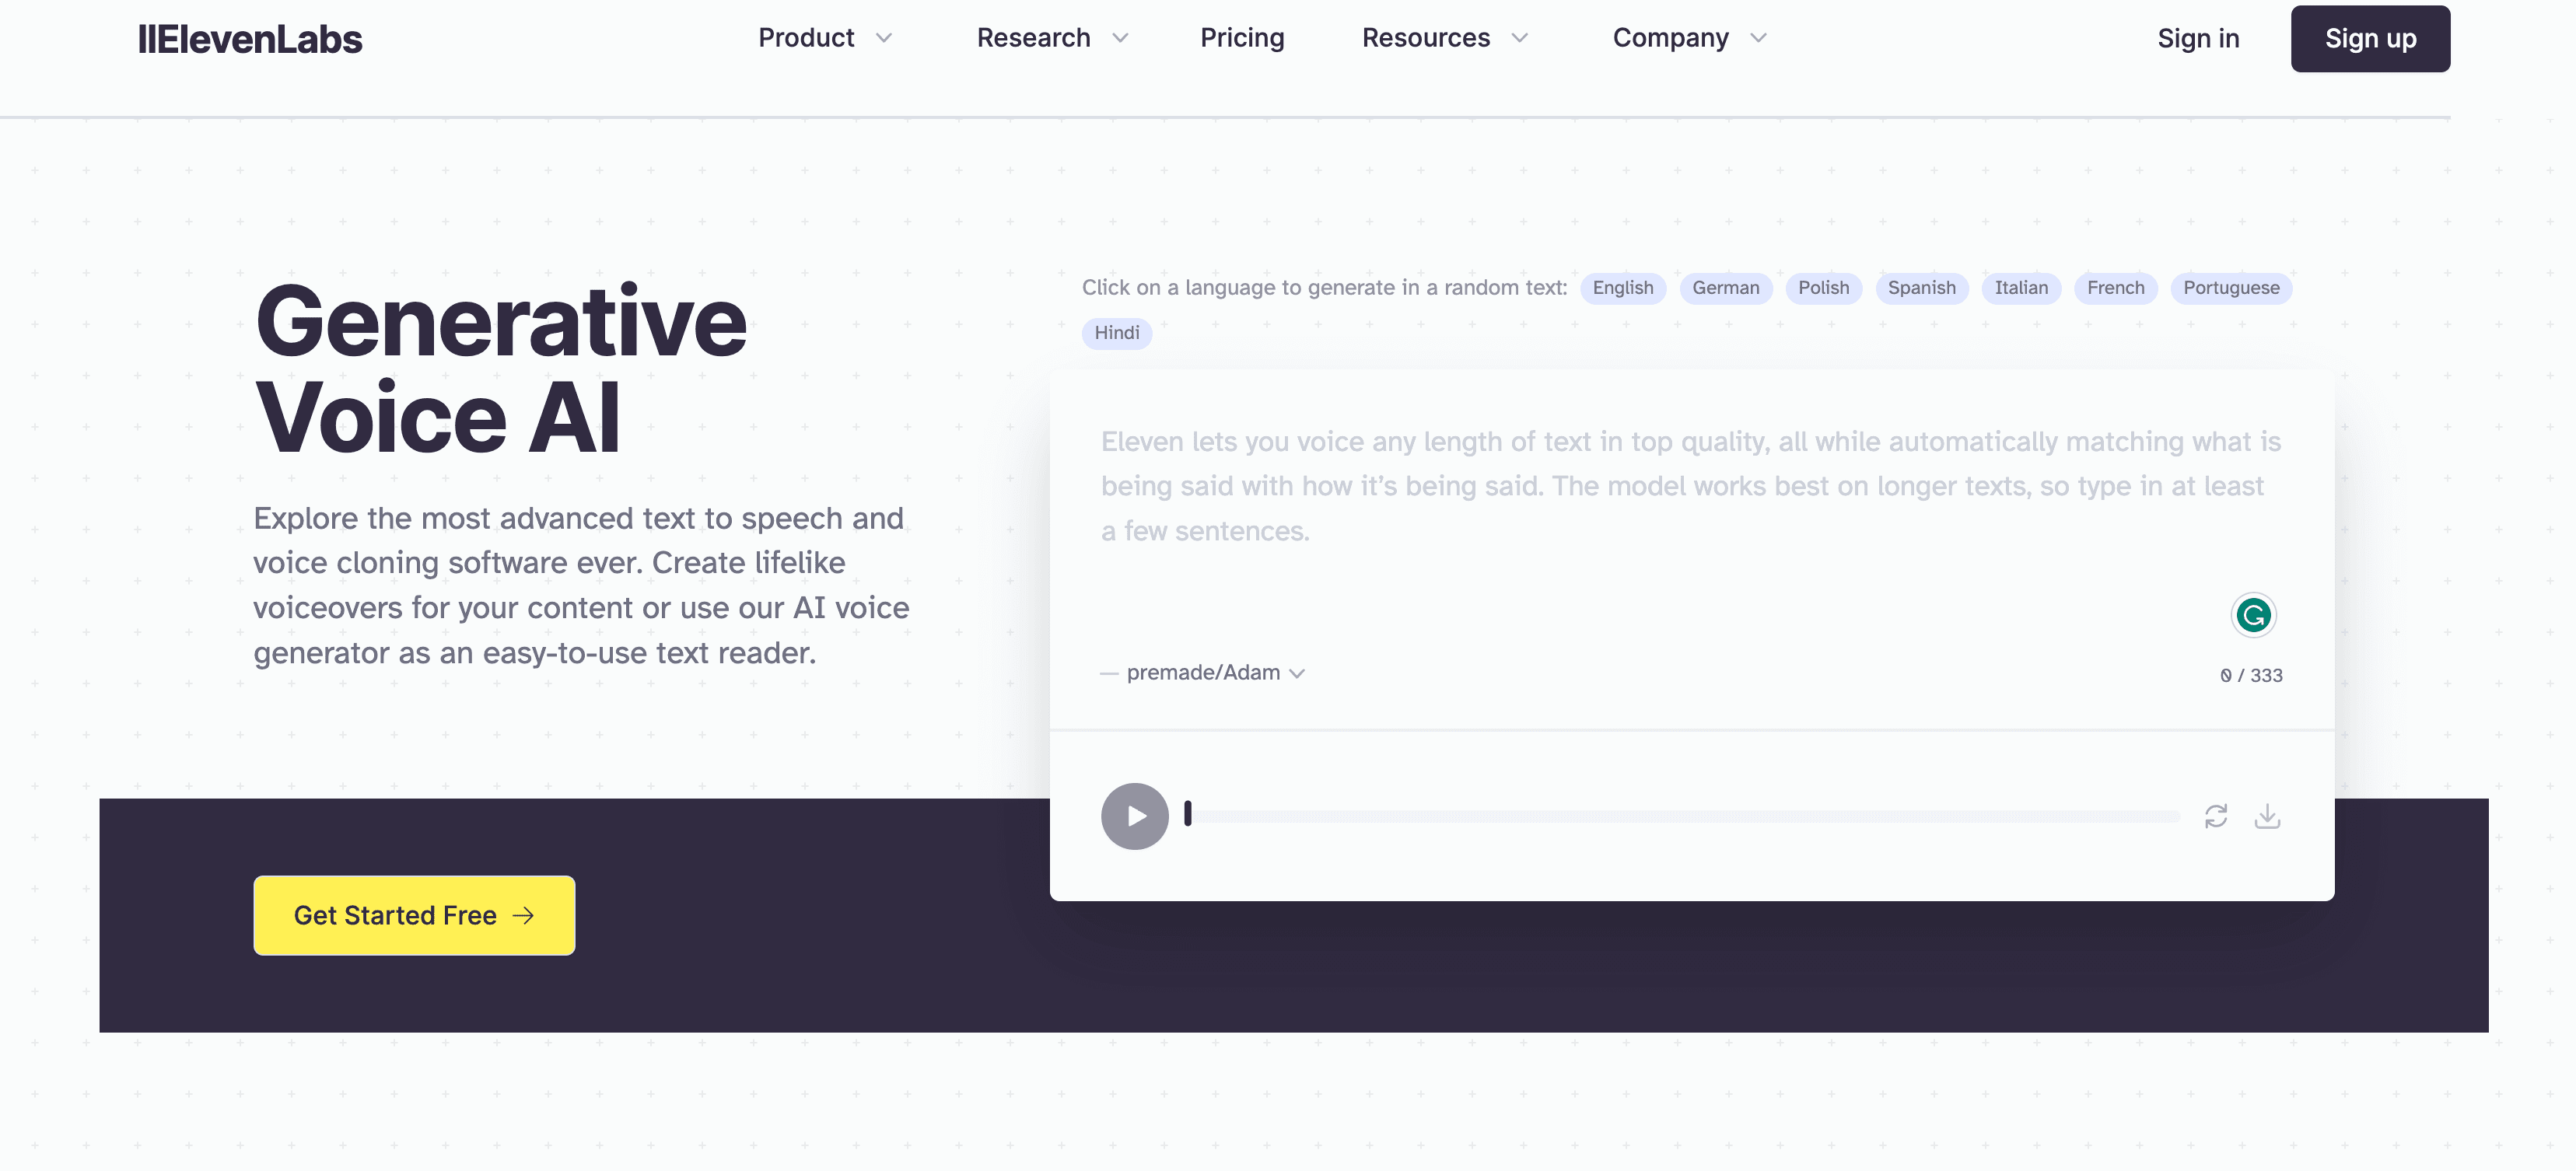The image size is (2576, 1171).
Task: Expand the Product menu chevron
Action: [x=884, y=38]
